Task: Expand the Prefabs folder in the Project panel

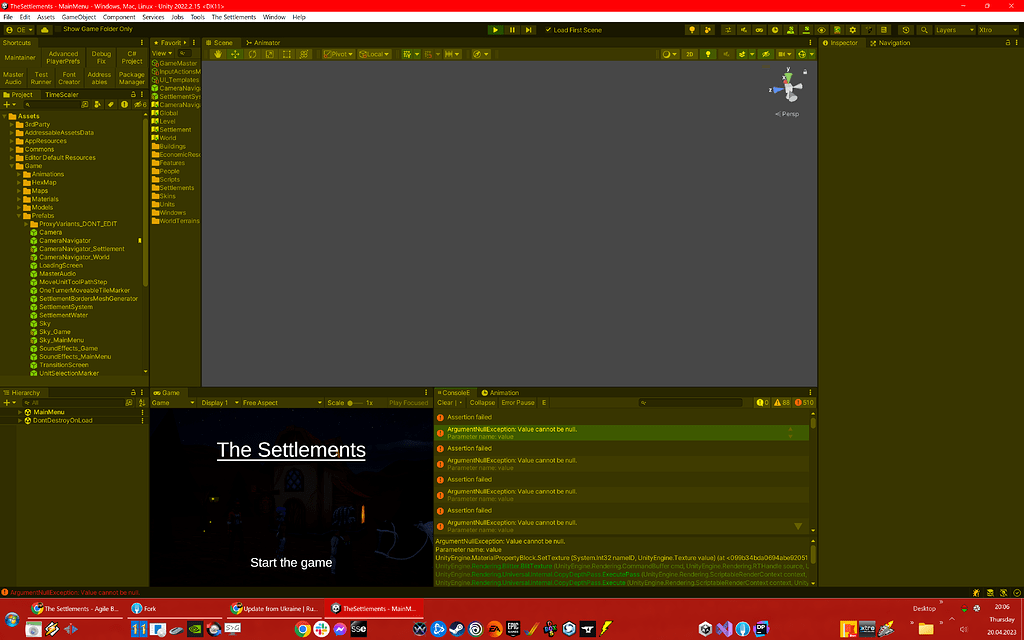Action: (20, 215)
